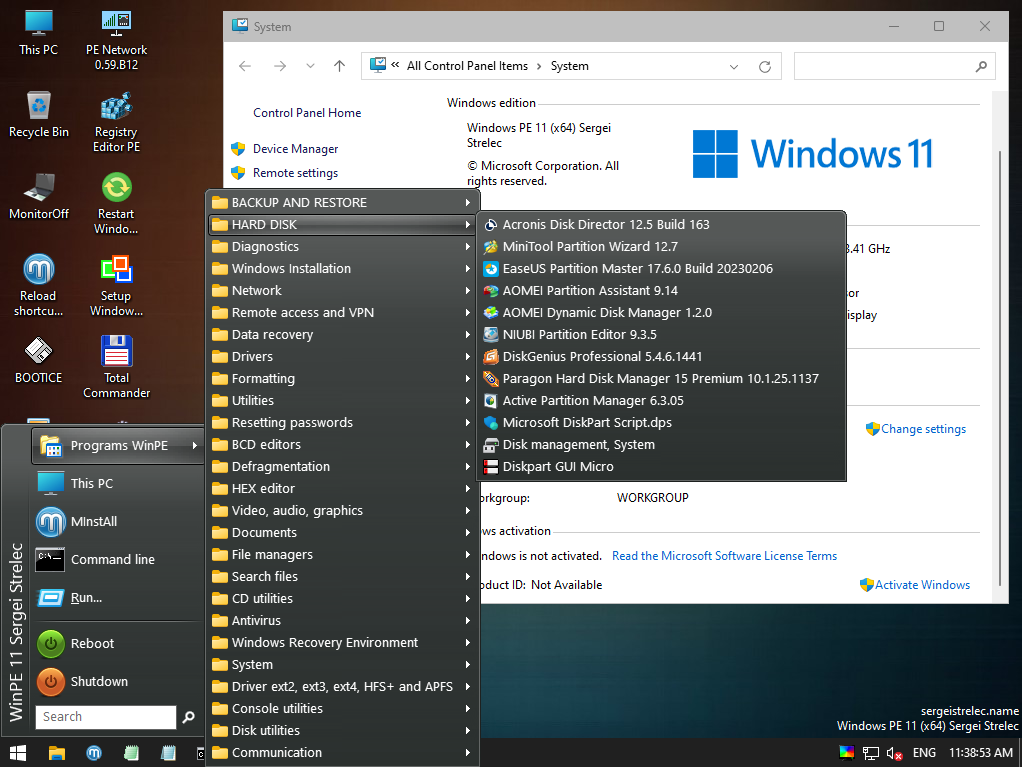This screenshot has width=1022, height=767.
Task: Open recent locations dropdown arrow
Action: coord(310,66)
